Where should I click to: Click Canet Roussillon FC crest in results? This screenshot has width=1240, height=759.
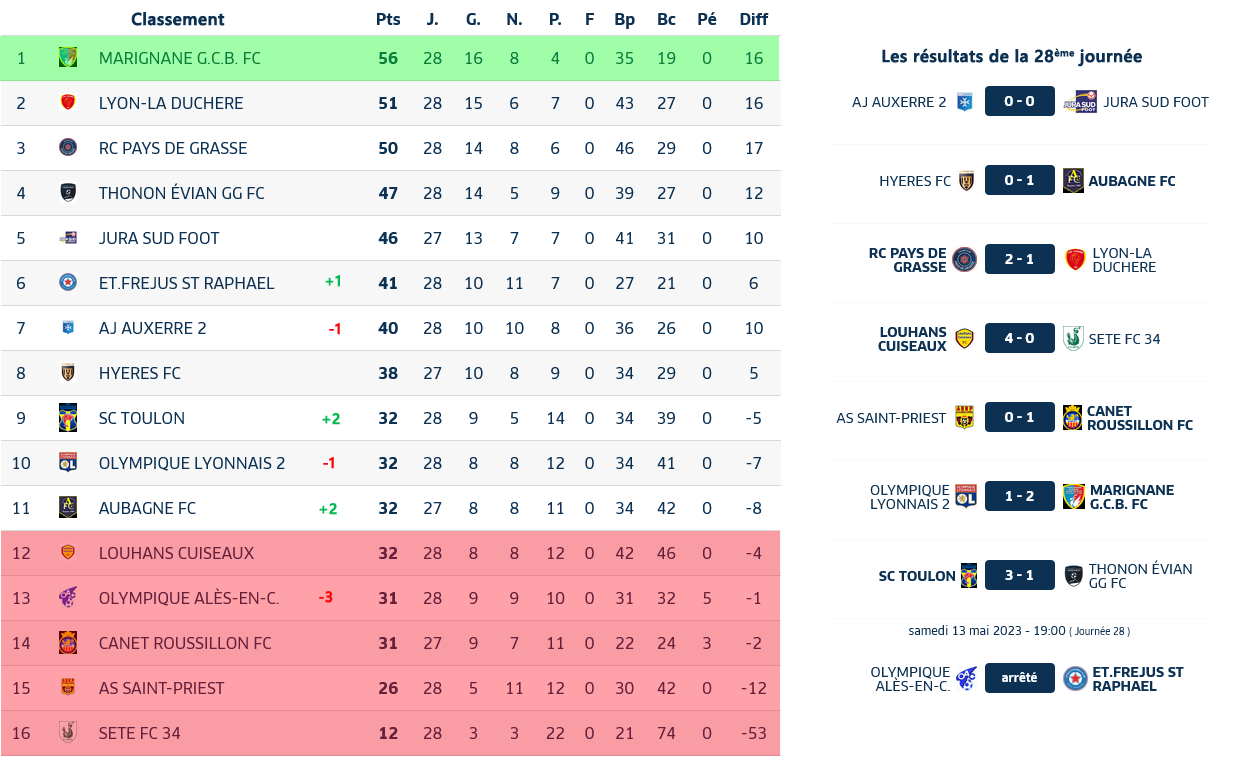coord(1072,418)
